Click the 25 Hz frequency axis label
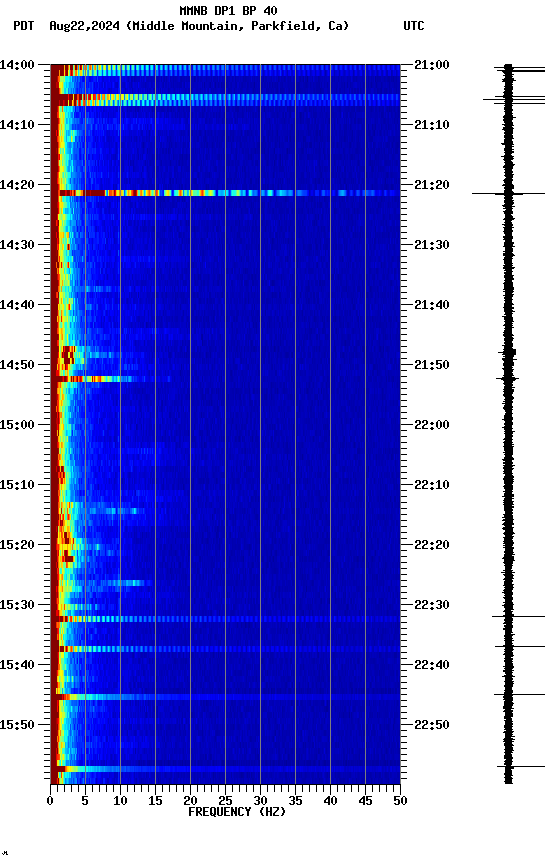The width and height of the screenshot is (552, 864). (x=225, y=801)
